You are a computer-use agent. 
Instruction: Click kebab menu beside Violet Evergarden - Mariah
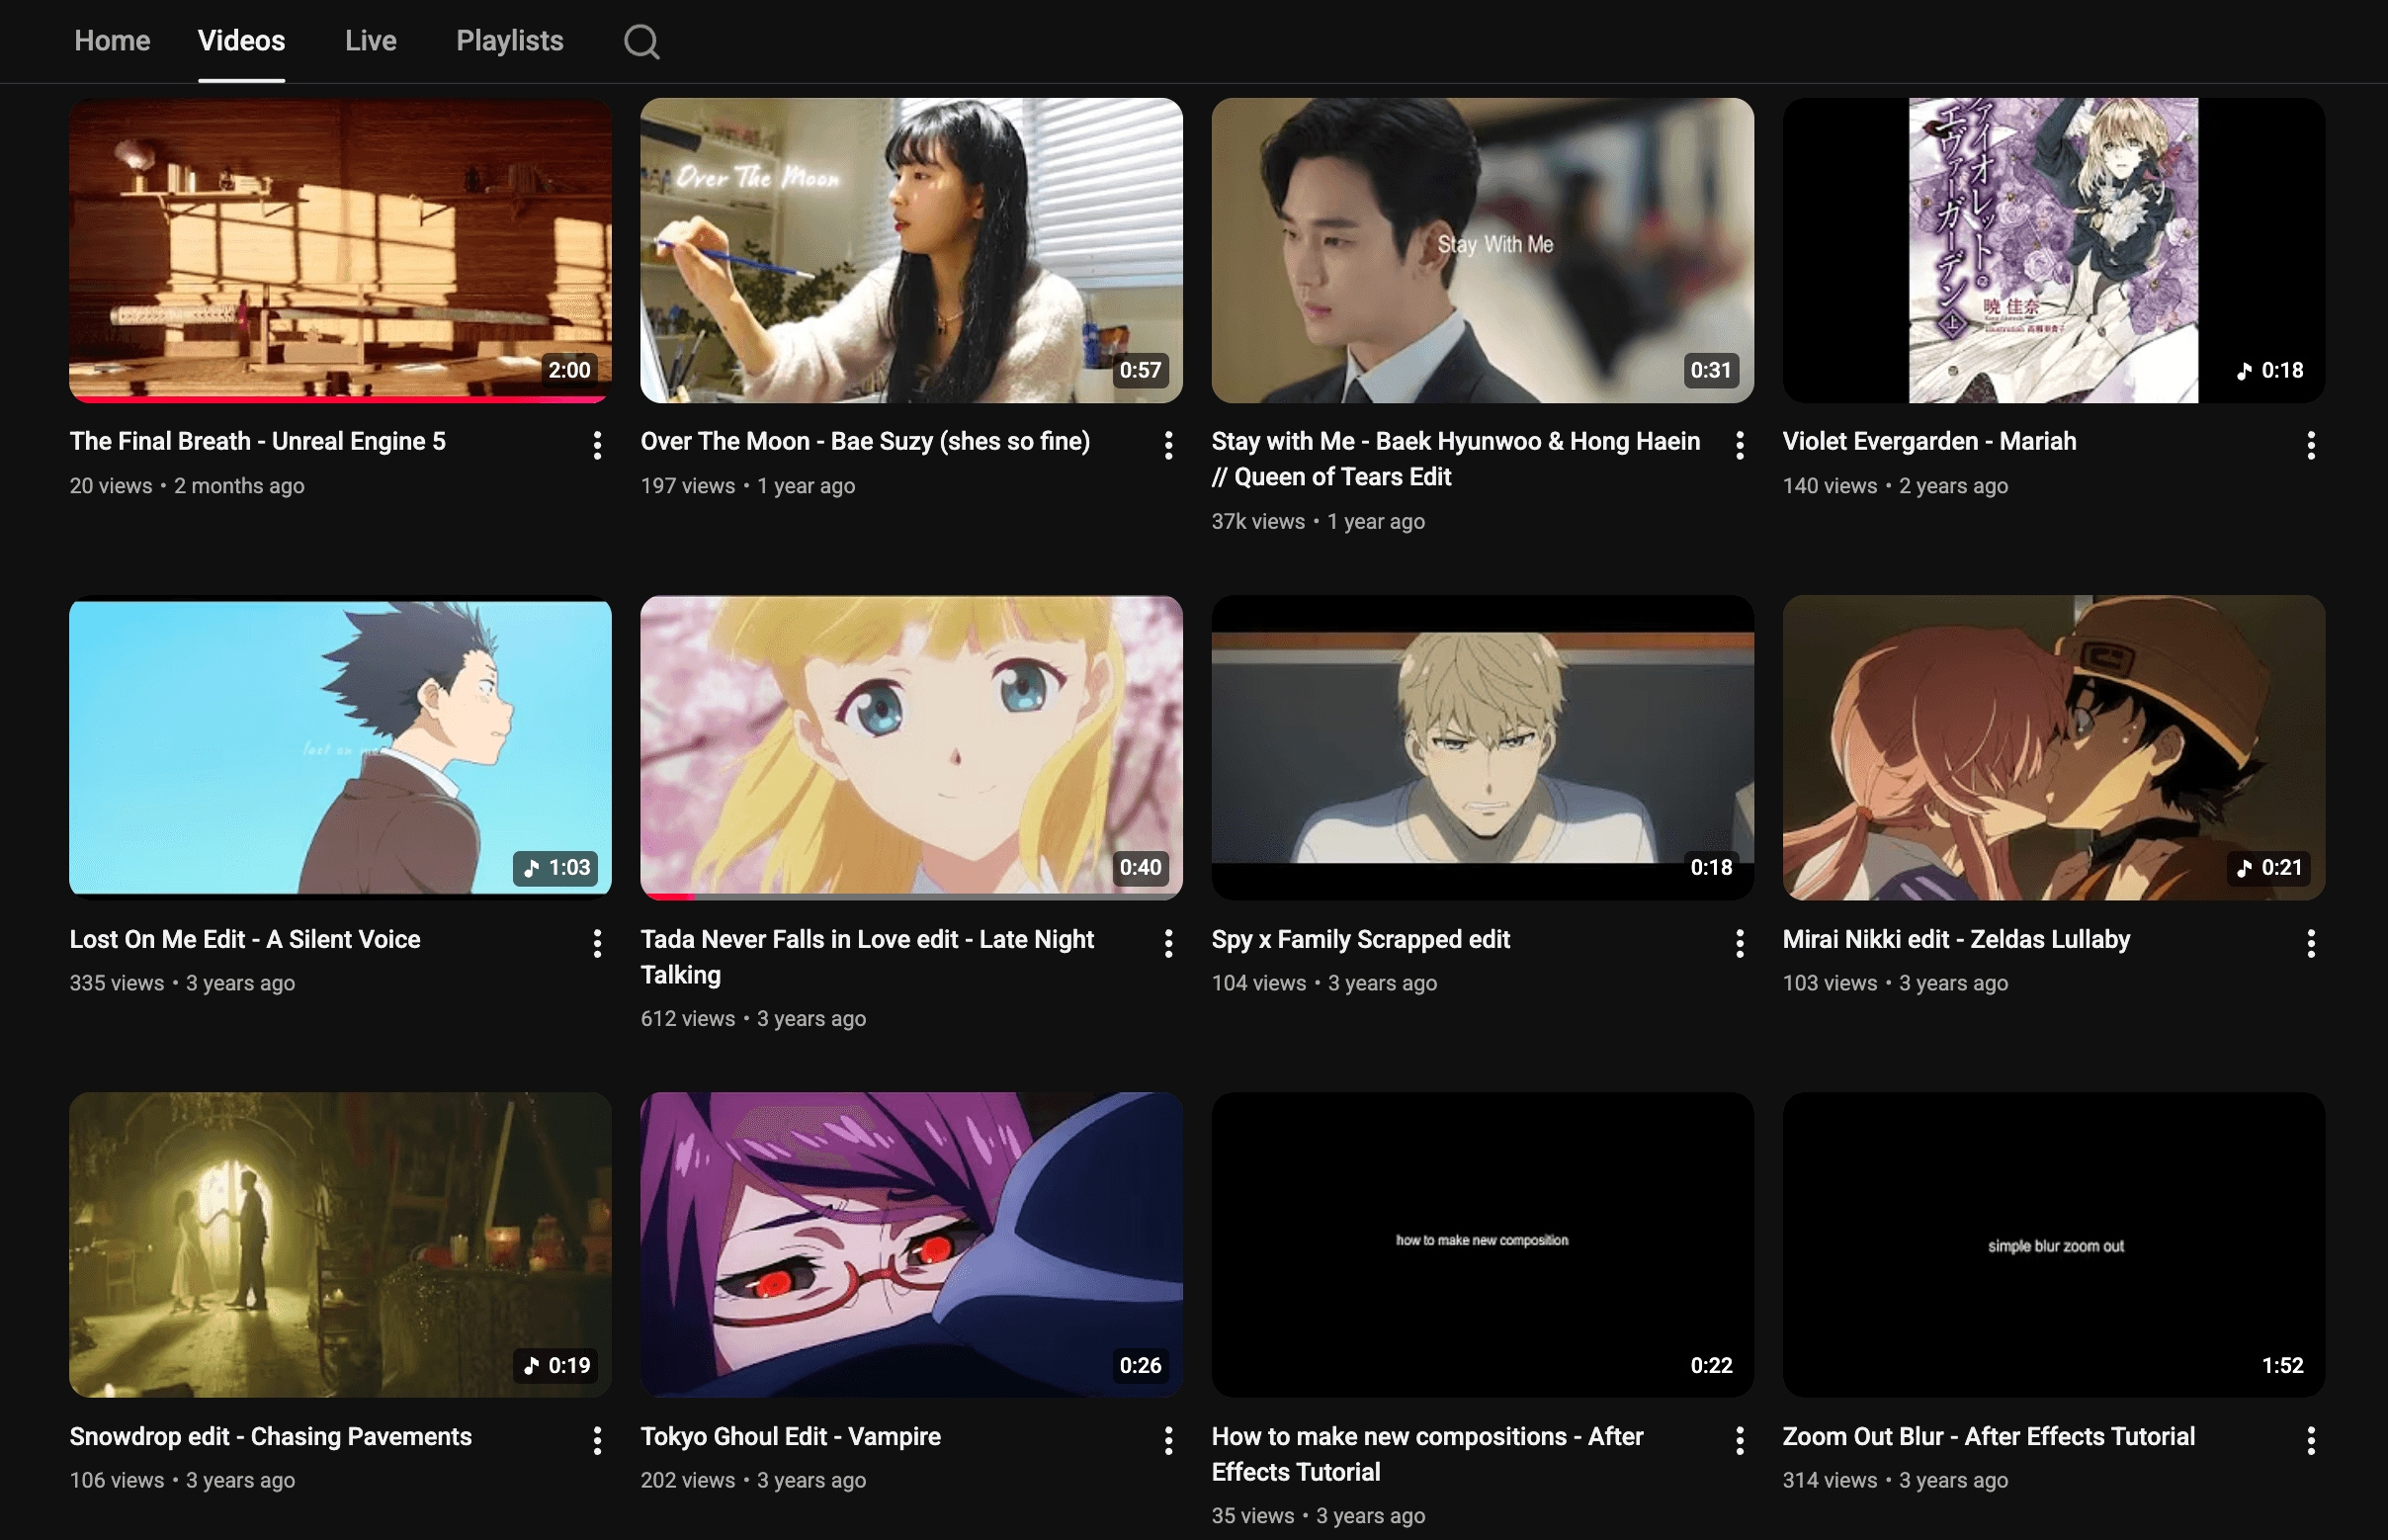(2310, 446)
